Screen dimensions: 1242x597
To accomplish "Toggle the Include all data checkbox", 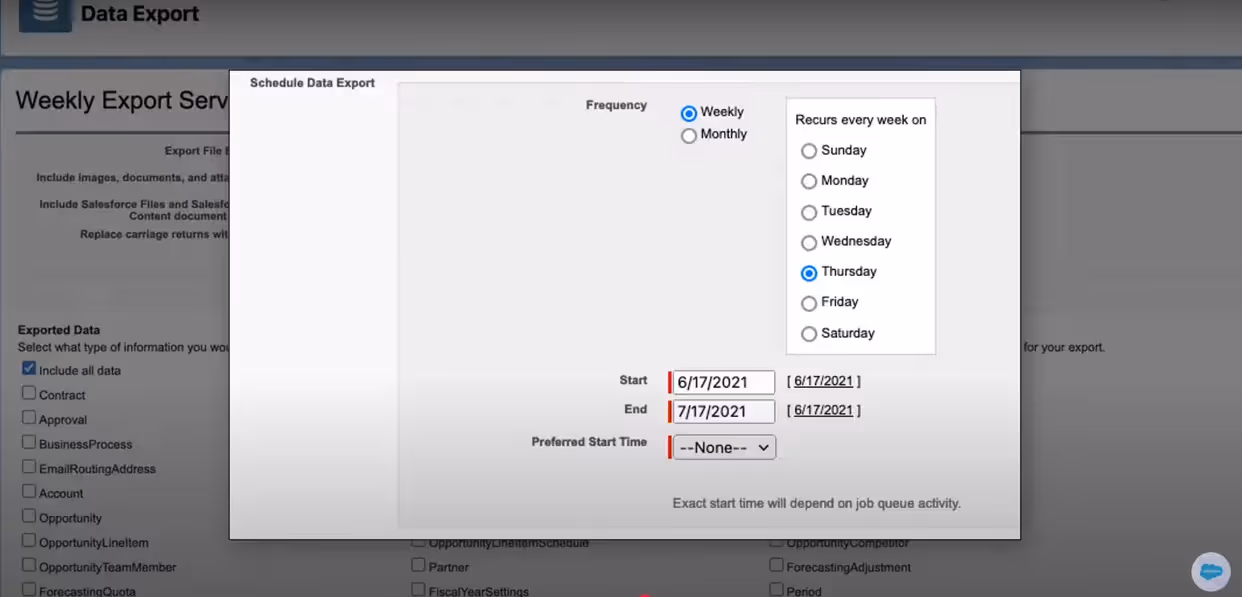I will 29,369.
